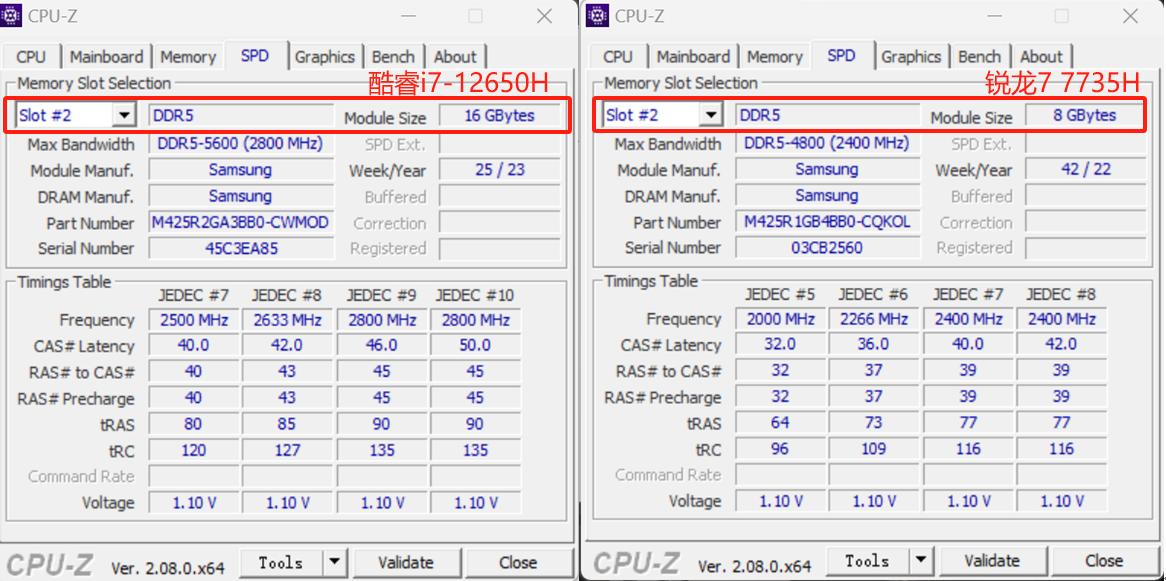Open Slot #2 dropdown in left window
Screen dimensions: 1166x581
(123, 115)
